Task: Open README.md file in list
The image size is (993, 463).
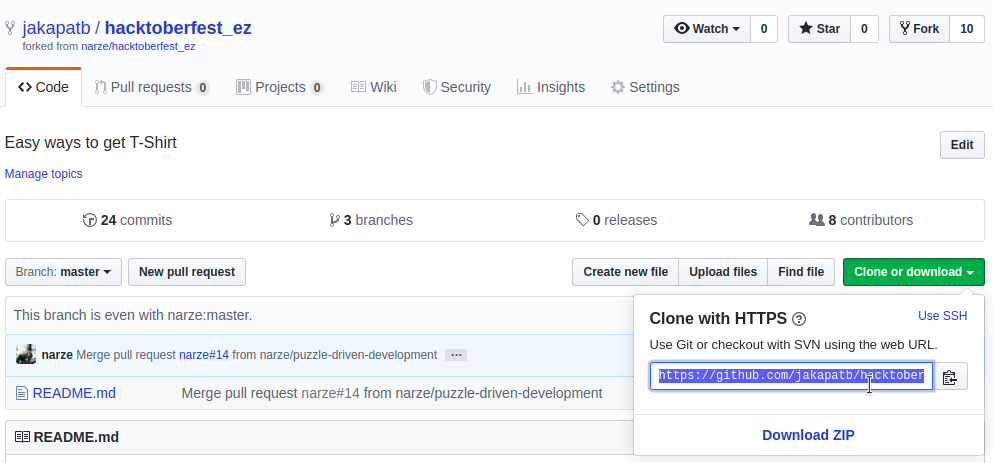Action: point(74,393)
